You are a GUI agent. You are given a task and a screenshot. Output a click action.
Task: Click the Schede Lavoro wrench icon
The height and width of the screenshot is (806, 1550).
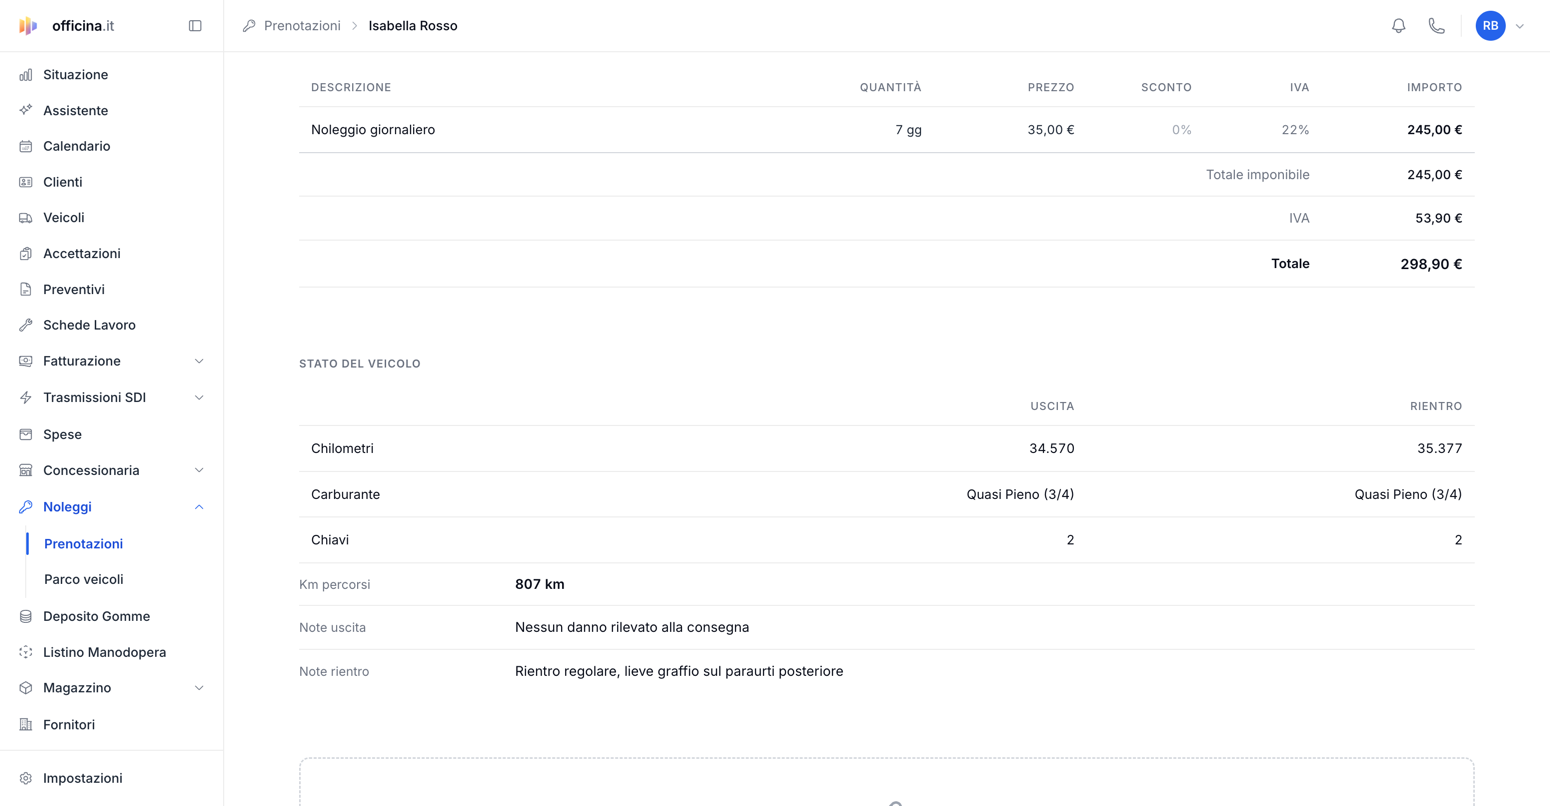[x=26, y=325]
